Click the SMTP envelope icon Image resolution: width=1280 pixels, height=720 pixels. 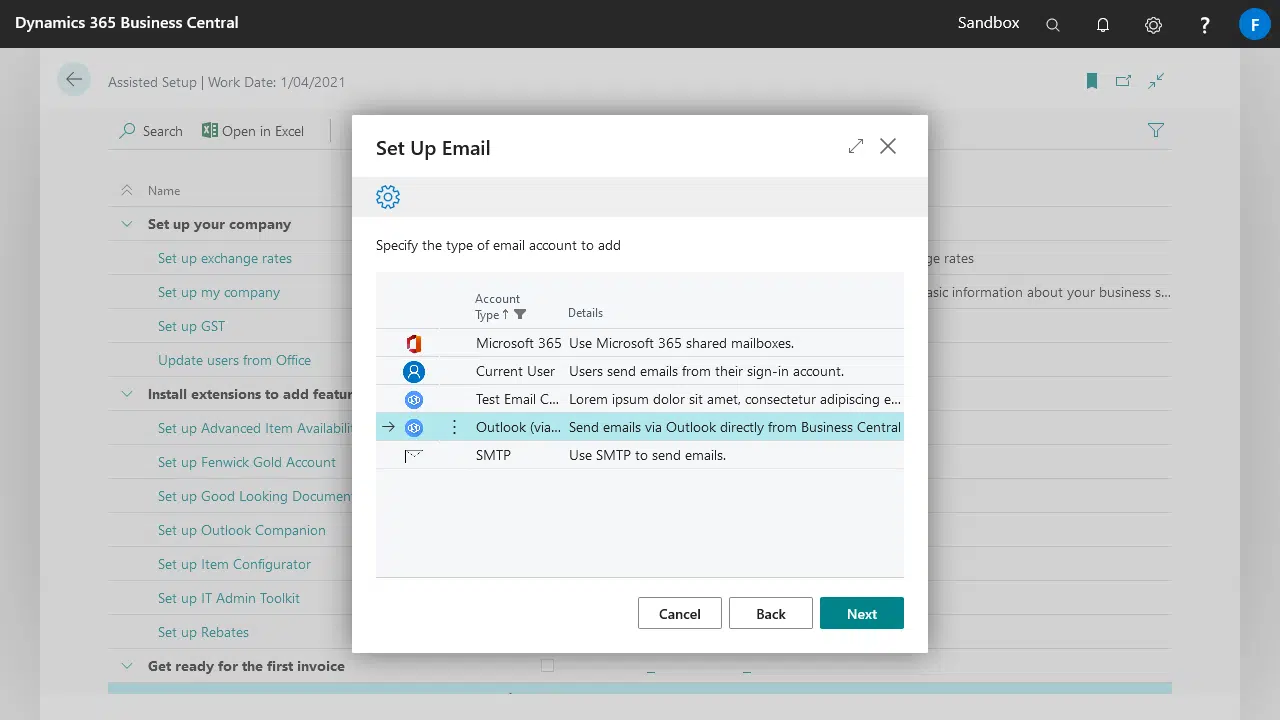414,455
